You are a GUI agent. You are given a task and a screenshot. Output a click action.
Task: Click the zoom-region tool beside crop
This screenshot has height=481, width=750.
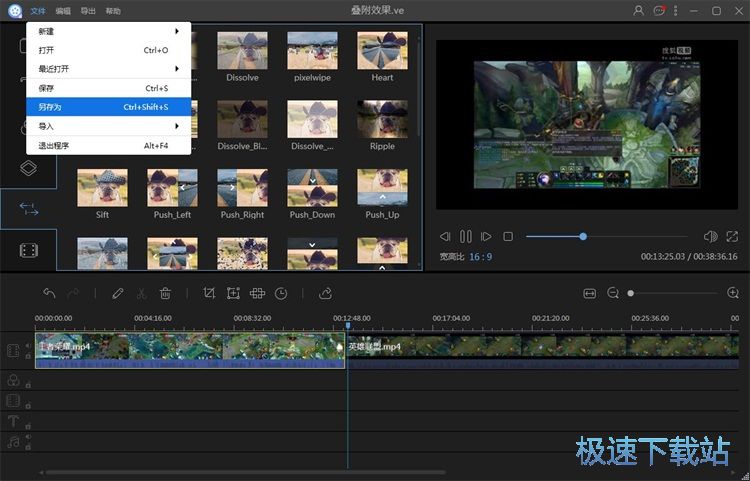[x=233, y=293]
